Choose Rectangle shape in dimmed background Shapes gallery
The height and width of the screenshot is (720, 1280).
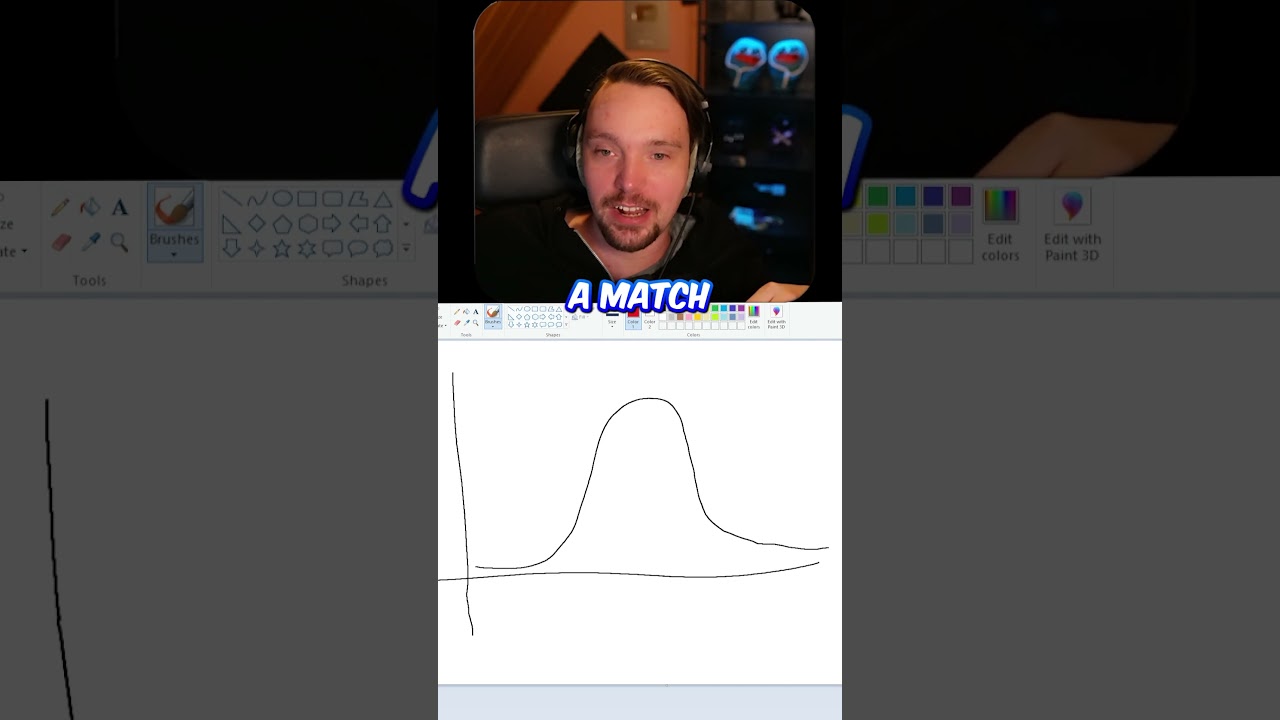tap(307, 198)
